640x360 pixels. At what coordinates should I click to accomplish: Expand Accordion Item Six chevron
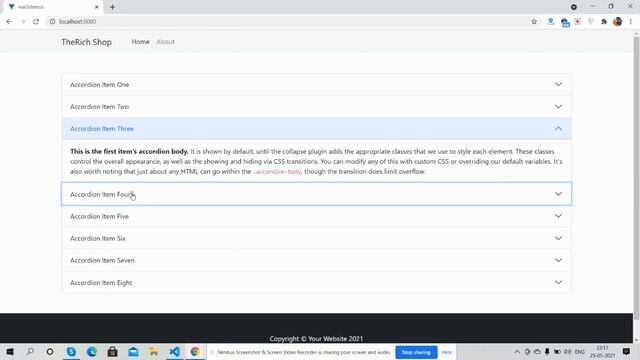click(558, 238)
